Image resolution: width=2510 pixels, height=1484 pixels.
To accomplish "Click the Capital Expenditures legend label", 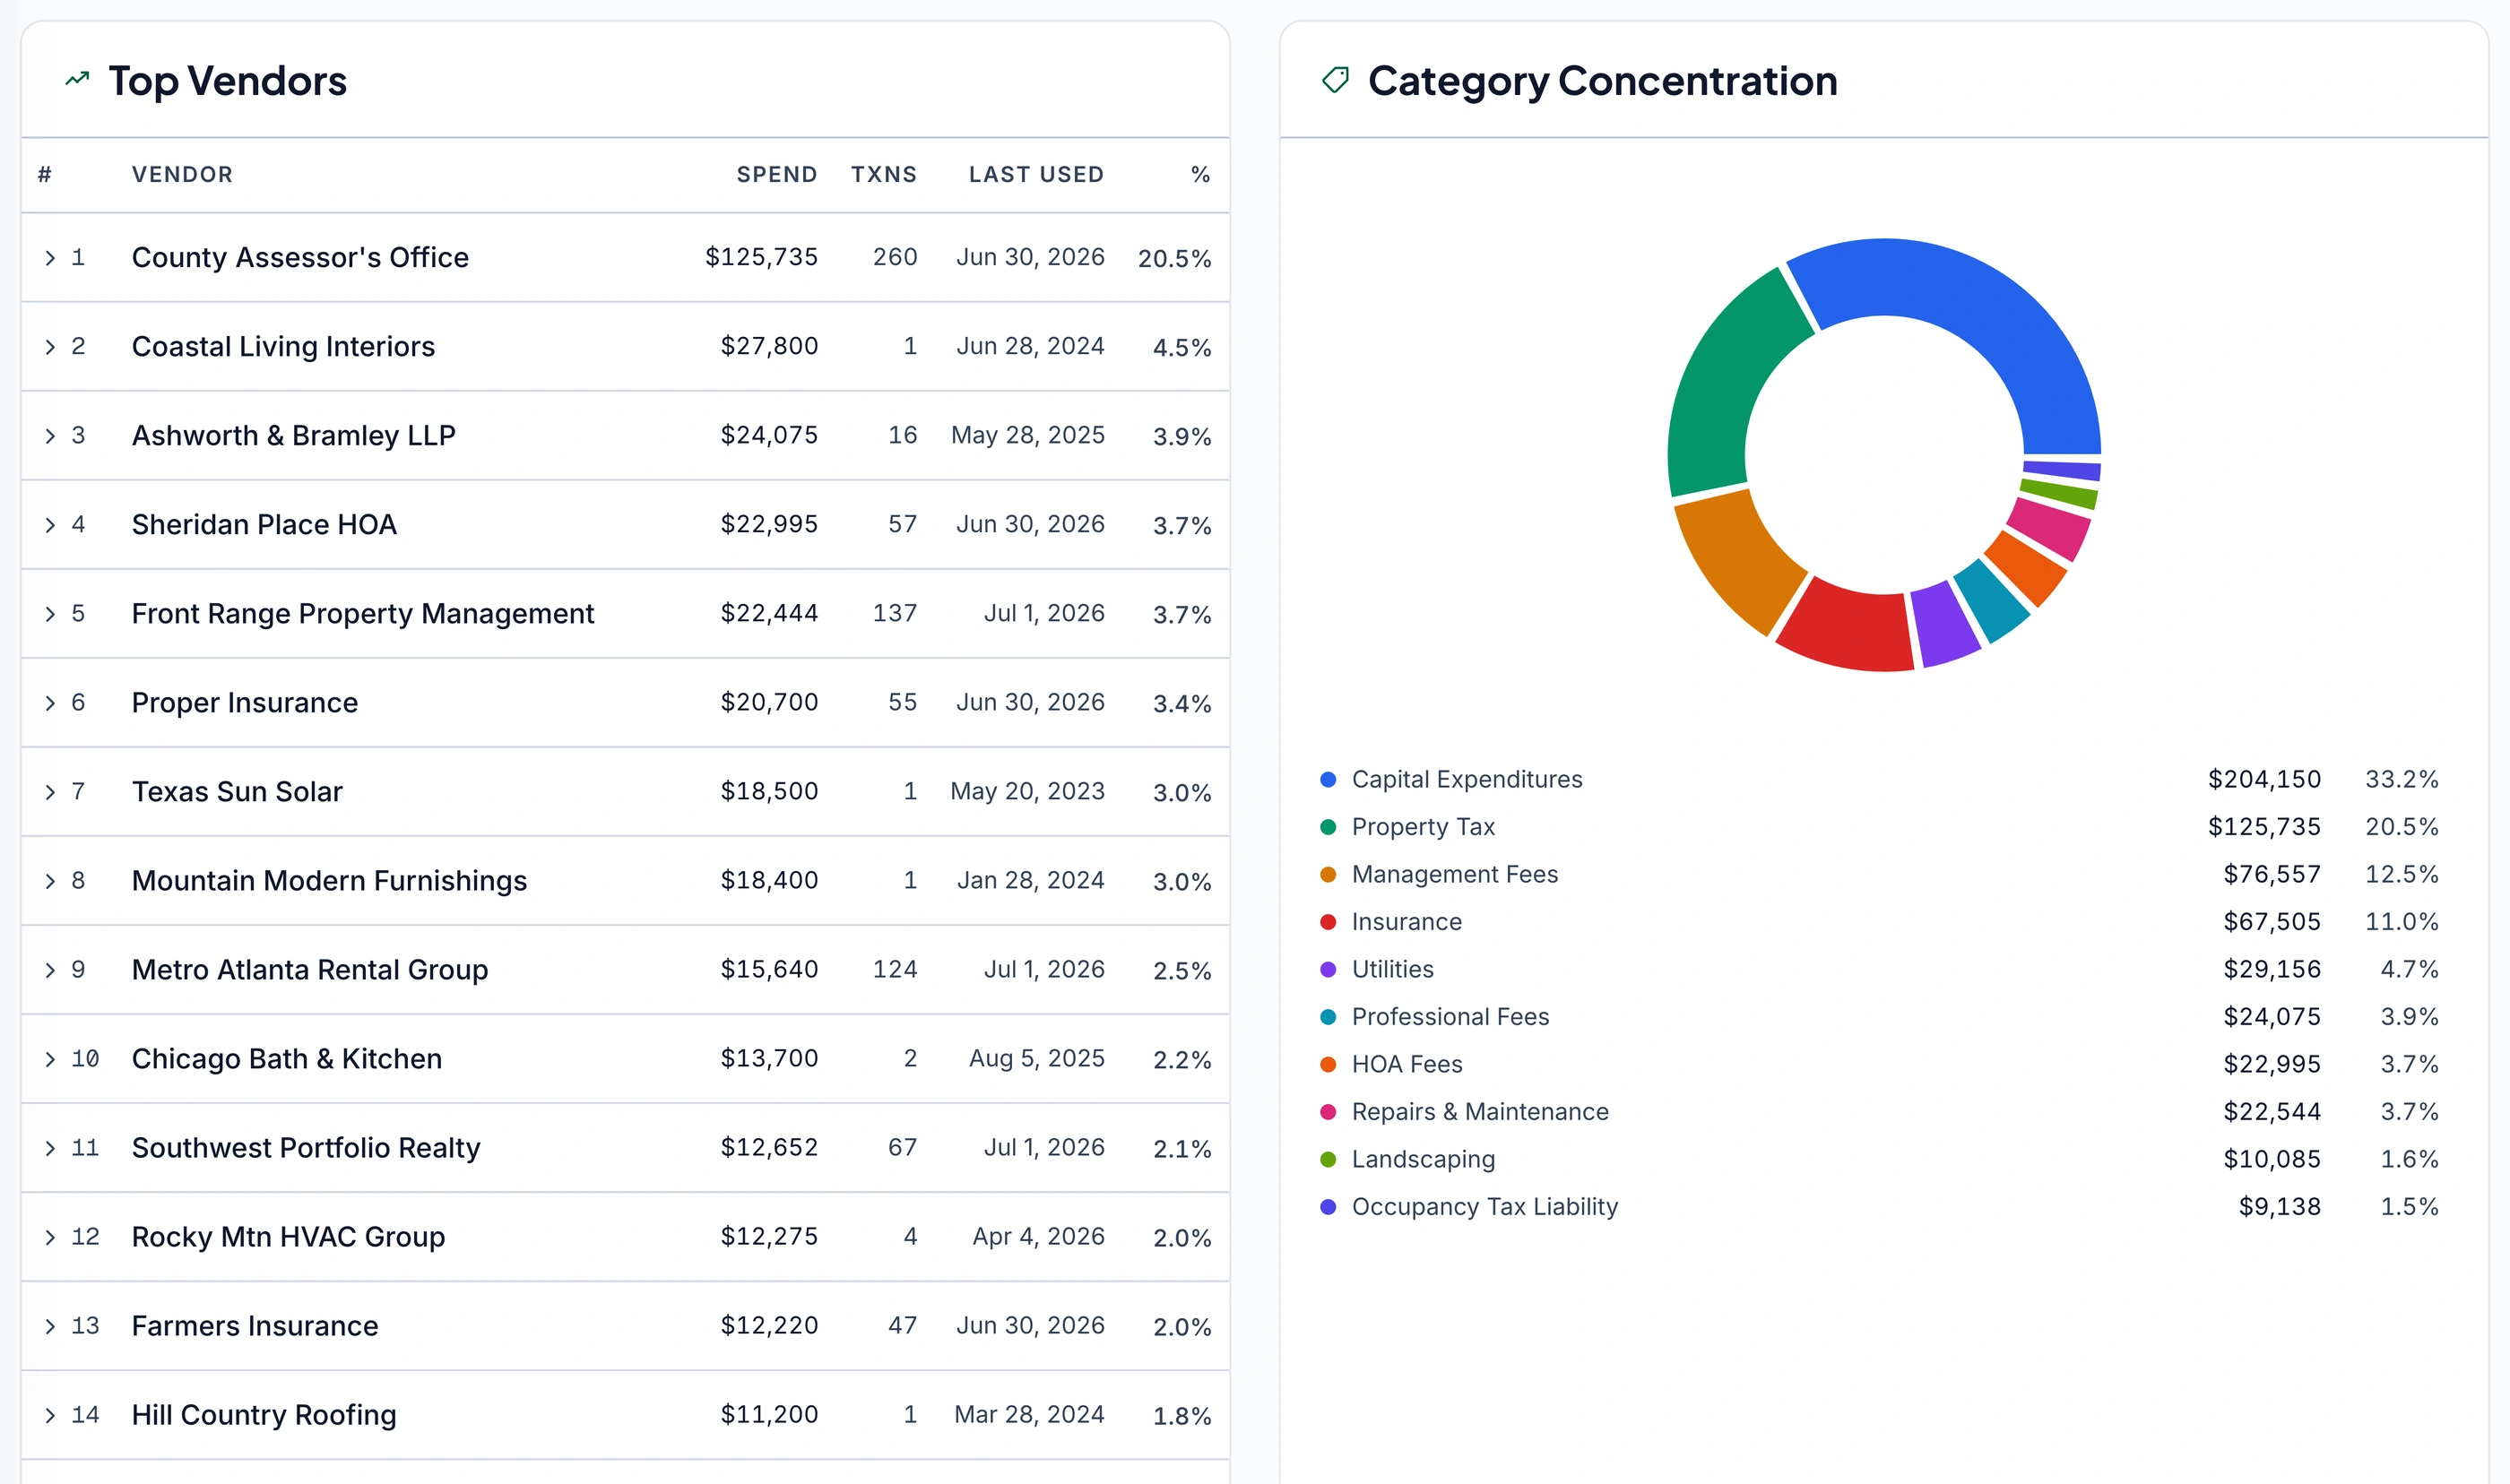I will point(1467,779).
